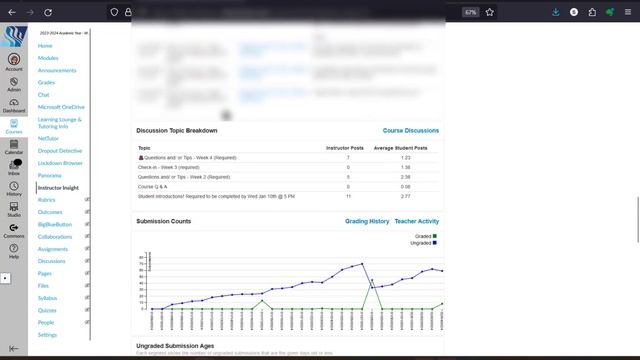
Task: Click 'Check-in - Week 3 (required)' topic row
Action: pos(288,167)
